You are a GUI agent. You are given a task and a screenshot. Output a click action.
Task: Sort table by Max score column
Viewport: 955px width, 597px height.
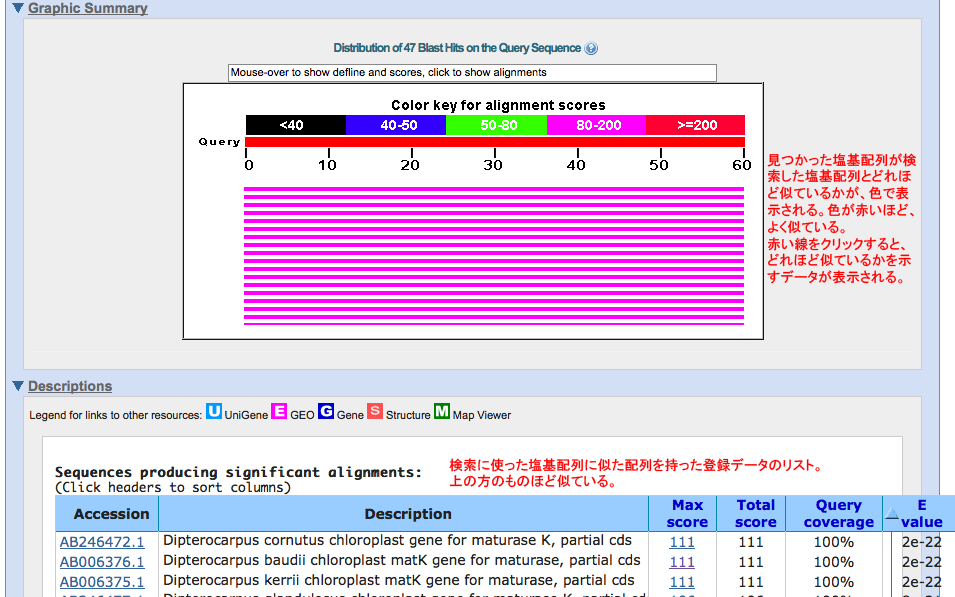coord(687,513)
